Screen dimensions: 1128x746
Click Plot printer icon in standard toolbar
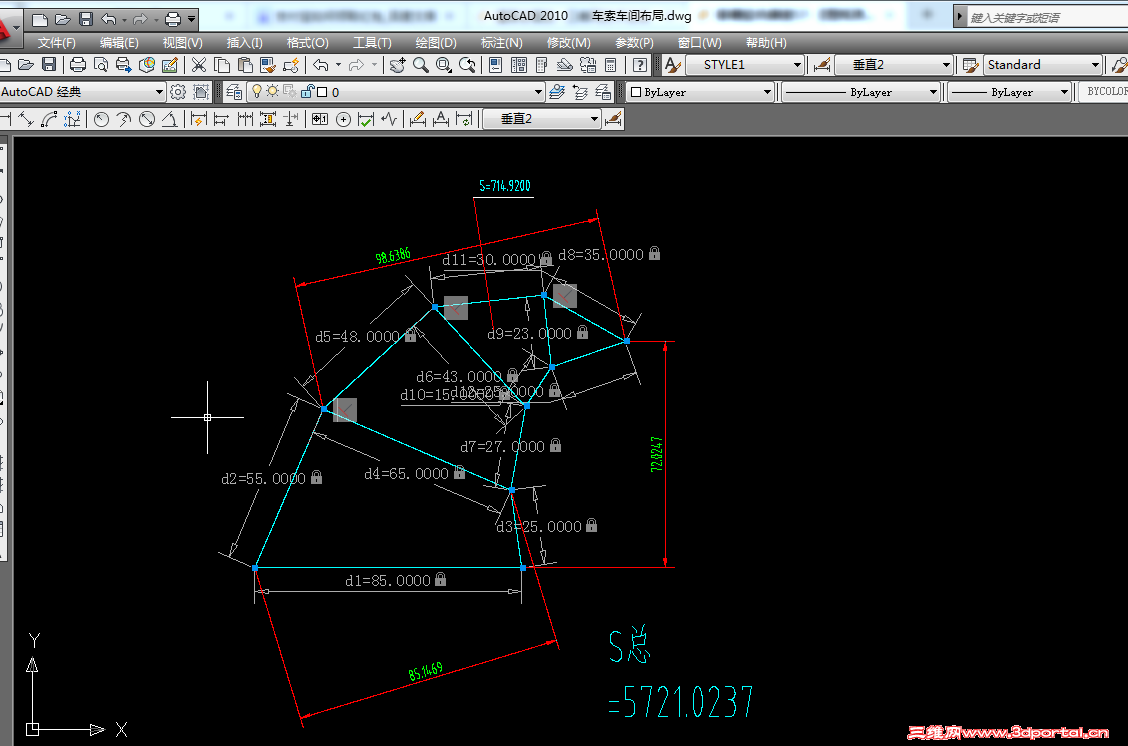pos(78,65)
